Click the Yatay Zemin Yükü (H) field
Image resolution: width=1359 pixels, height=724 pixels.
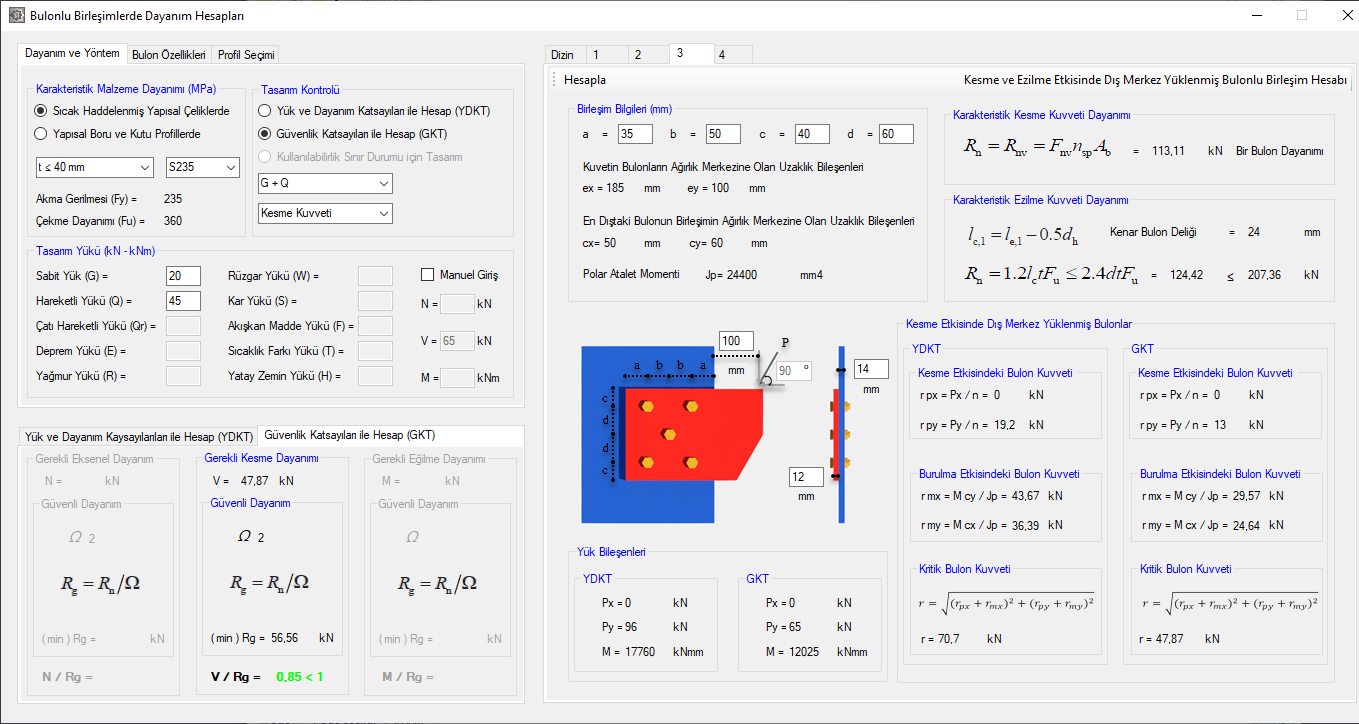(375, 376)
